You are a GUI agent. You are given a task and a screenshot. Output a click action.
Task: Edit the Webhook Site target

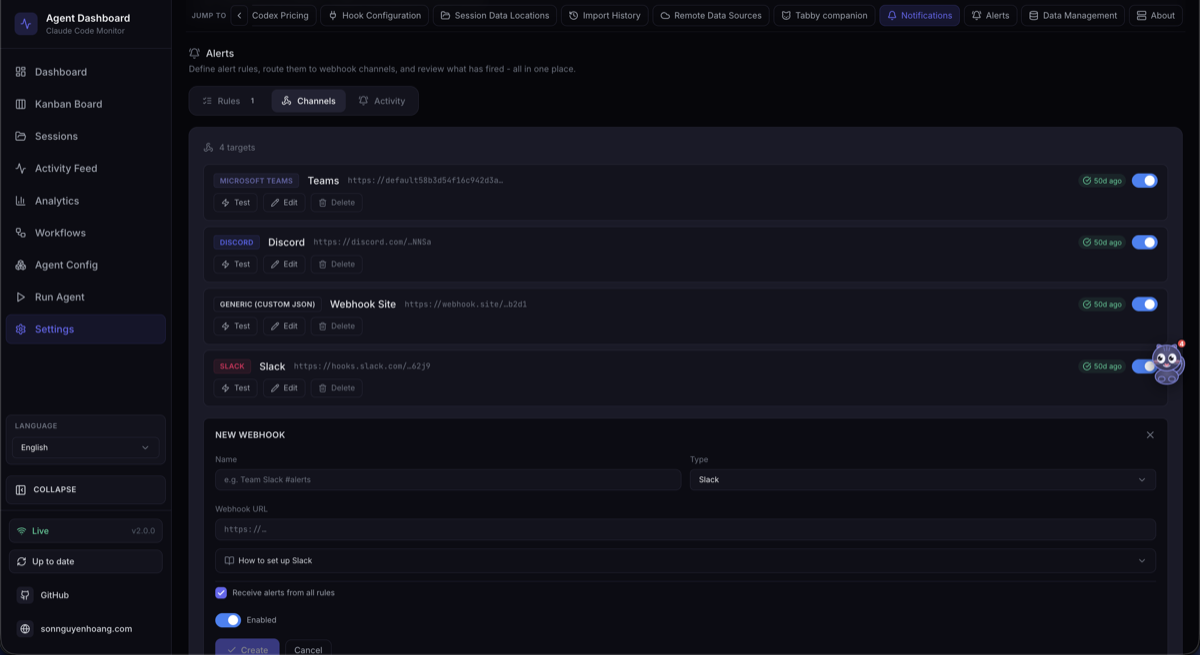click(x=284, y=326)
